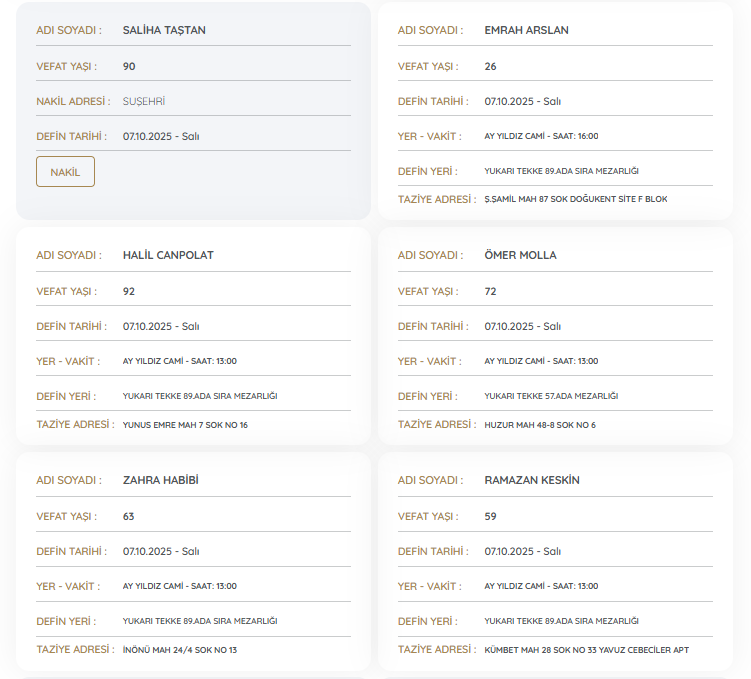This screenshot has width=751, height=679.
Task: Select Zahra Habibi's age value 63
Action: coord(129,516)
